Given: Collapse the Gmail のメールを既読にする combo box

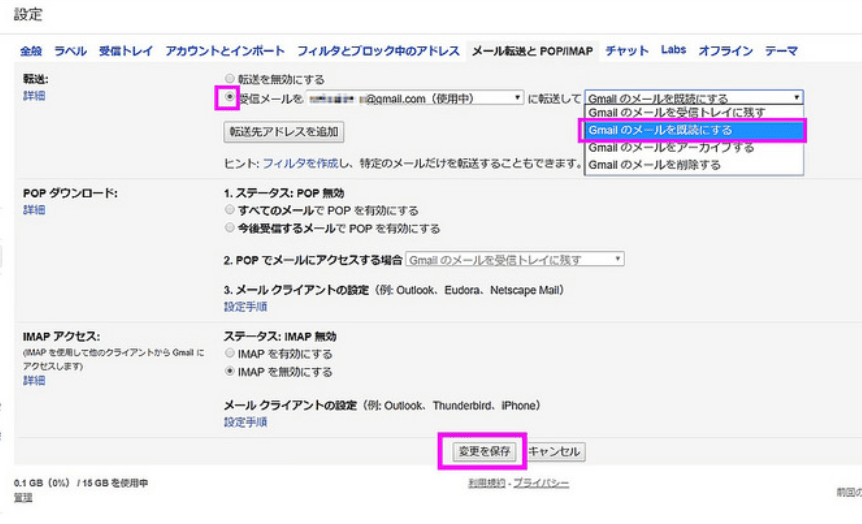Looking at the screenshot, I should point(694,98).
